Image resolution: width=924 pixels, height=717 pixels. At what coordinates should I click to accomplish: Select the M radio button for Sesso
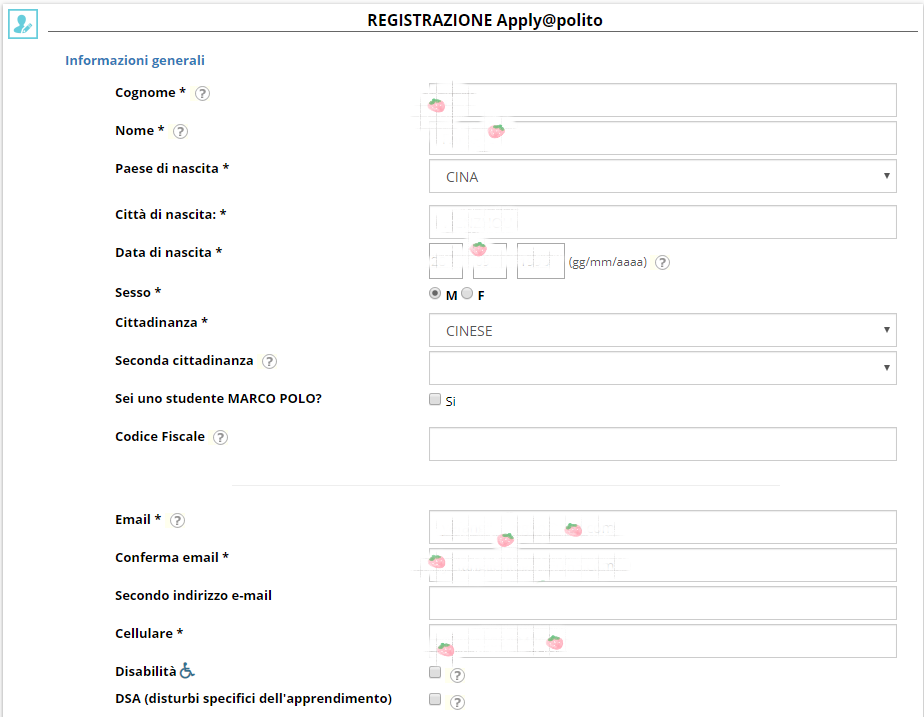435,294
